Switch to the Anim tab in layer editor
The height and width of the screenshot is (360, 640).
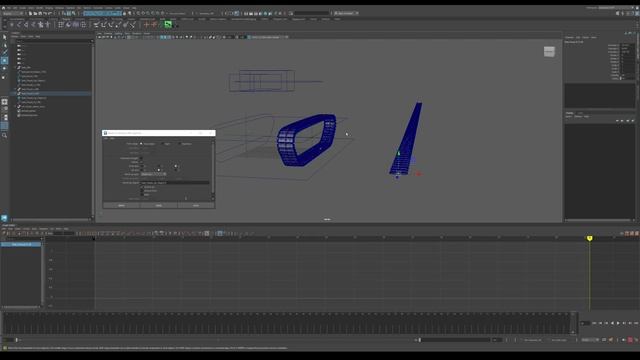(x=580, y=113)
